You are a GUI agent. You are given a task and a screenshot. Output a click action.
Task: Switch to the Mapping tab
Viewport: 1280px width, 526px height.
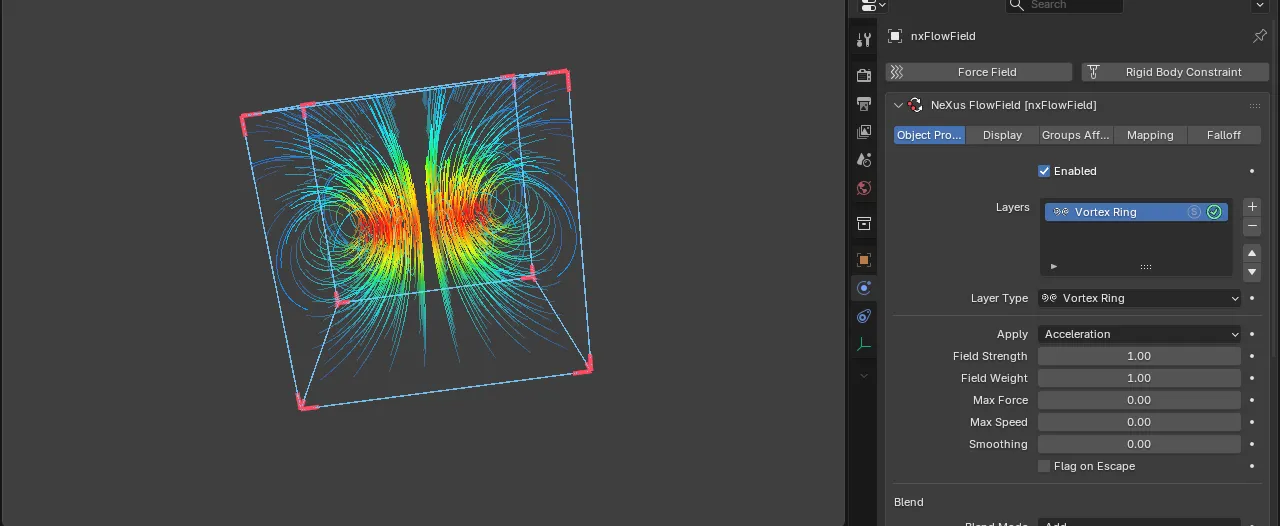1150,135
